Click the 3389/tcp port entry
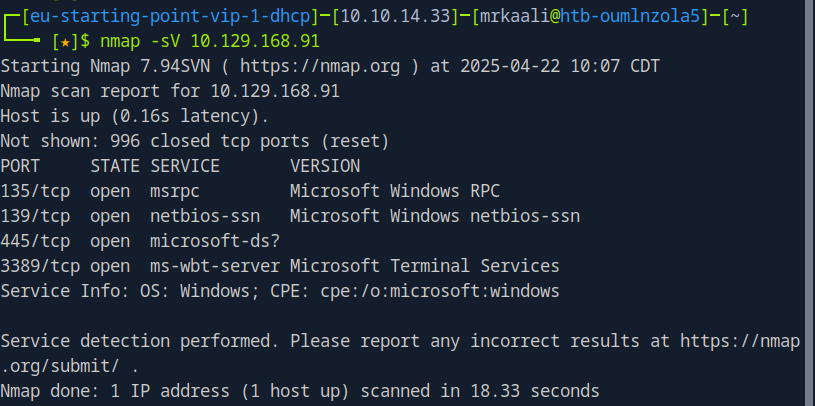Viewport: 815px width, 406px height. tap(40, 266)
